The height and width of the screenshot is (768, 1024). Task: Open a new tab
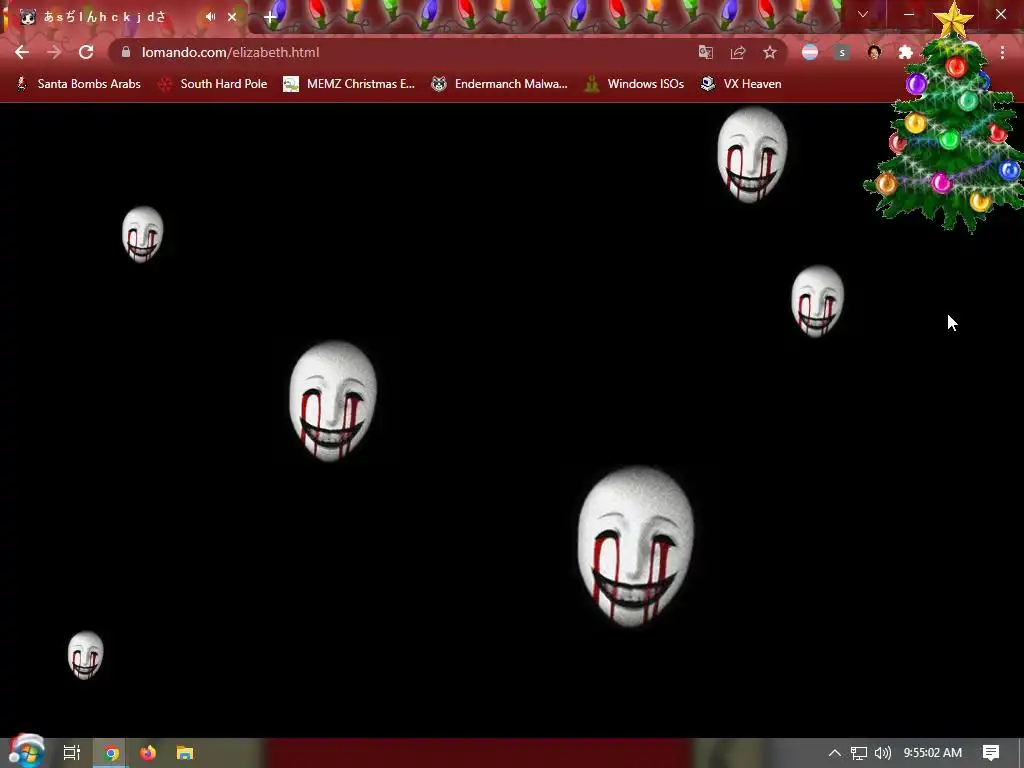[x=270, y=17]
